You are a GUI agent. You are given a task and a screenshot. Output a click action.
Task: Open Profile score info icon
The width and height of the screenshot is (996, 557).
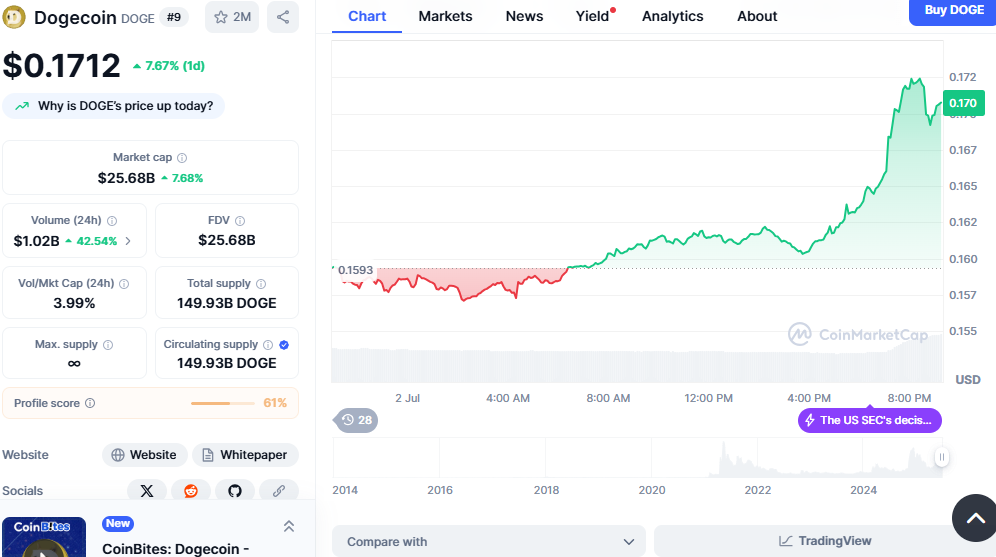click(x=90, y=403)
